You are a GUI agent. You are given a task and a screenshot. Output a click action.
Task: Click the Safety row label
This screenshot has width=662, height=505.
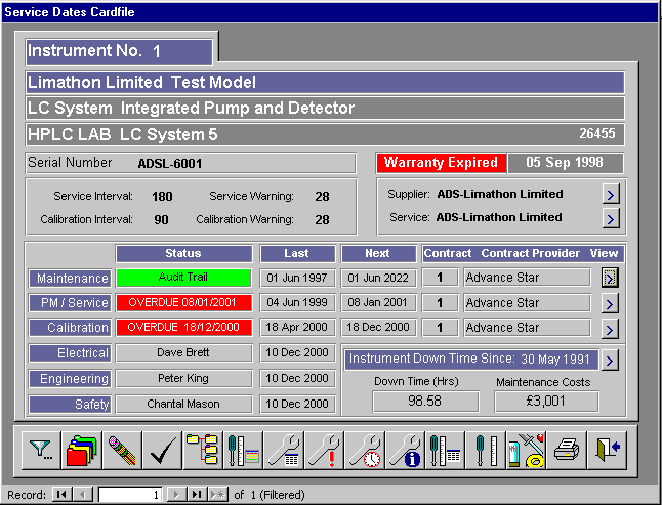71,404
